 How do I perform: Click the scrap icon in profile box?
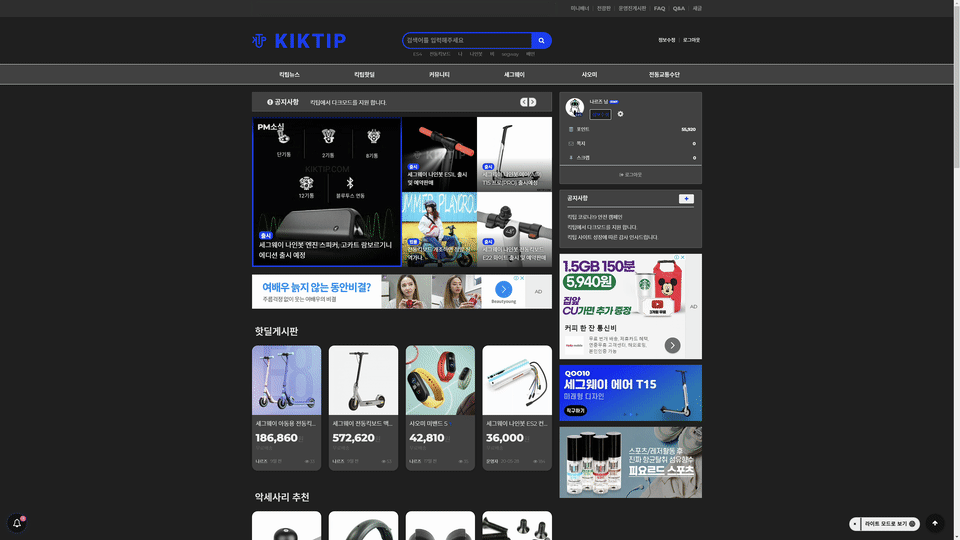tap(571, 157)
